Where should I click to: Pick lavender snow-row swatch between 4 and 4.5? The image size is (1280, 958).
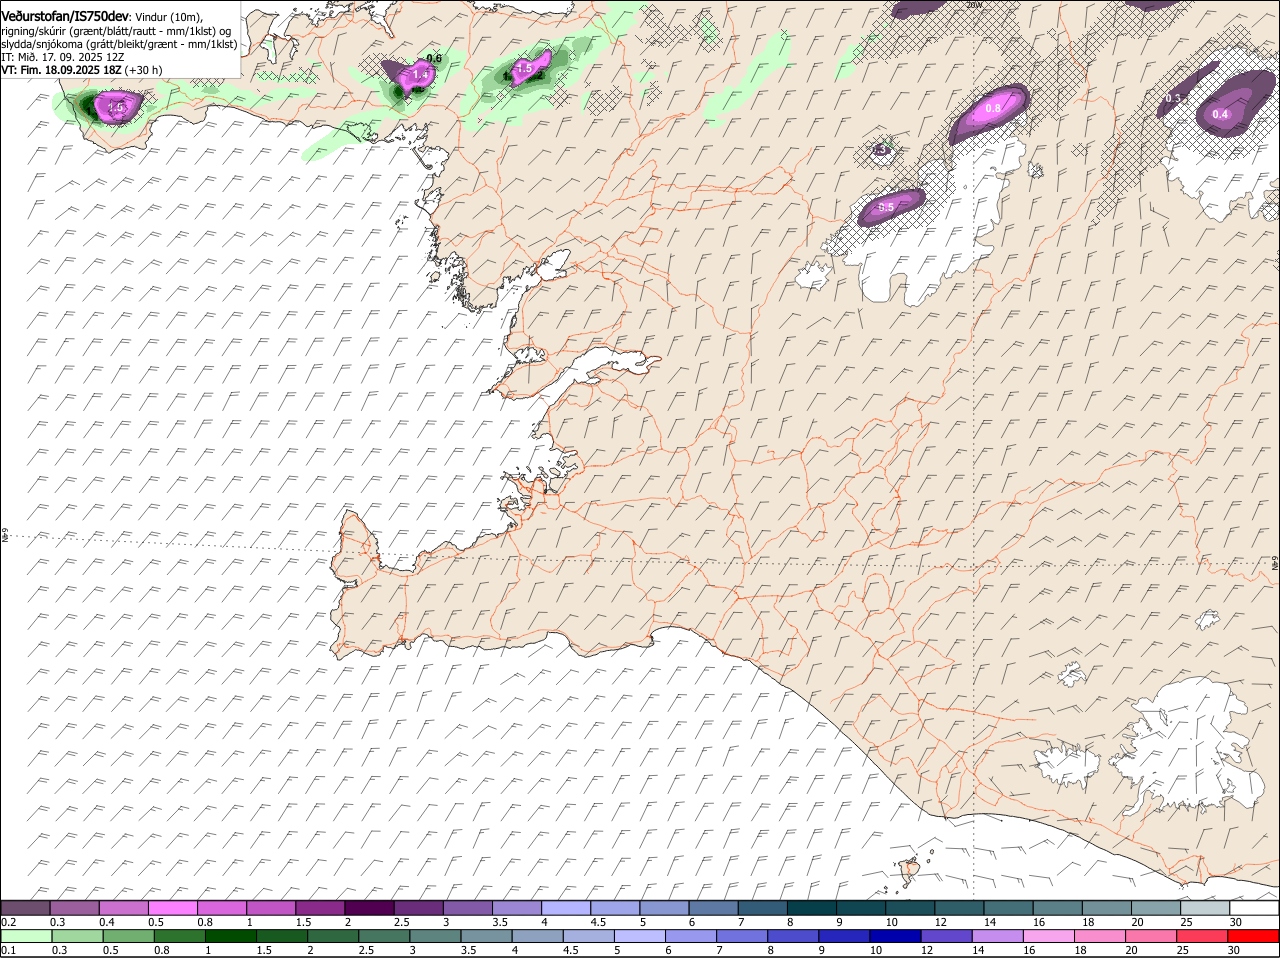coord(566,907)
